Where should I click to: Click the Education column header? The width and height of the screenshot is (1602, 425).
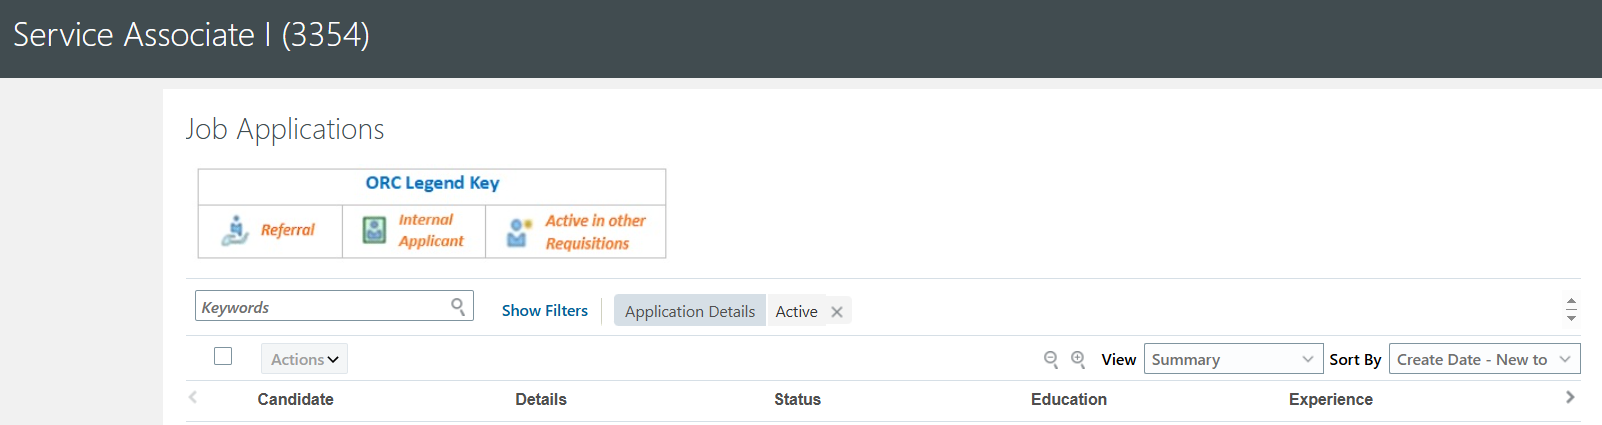(x=1069, y=399)
